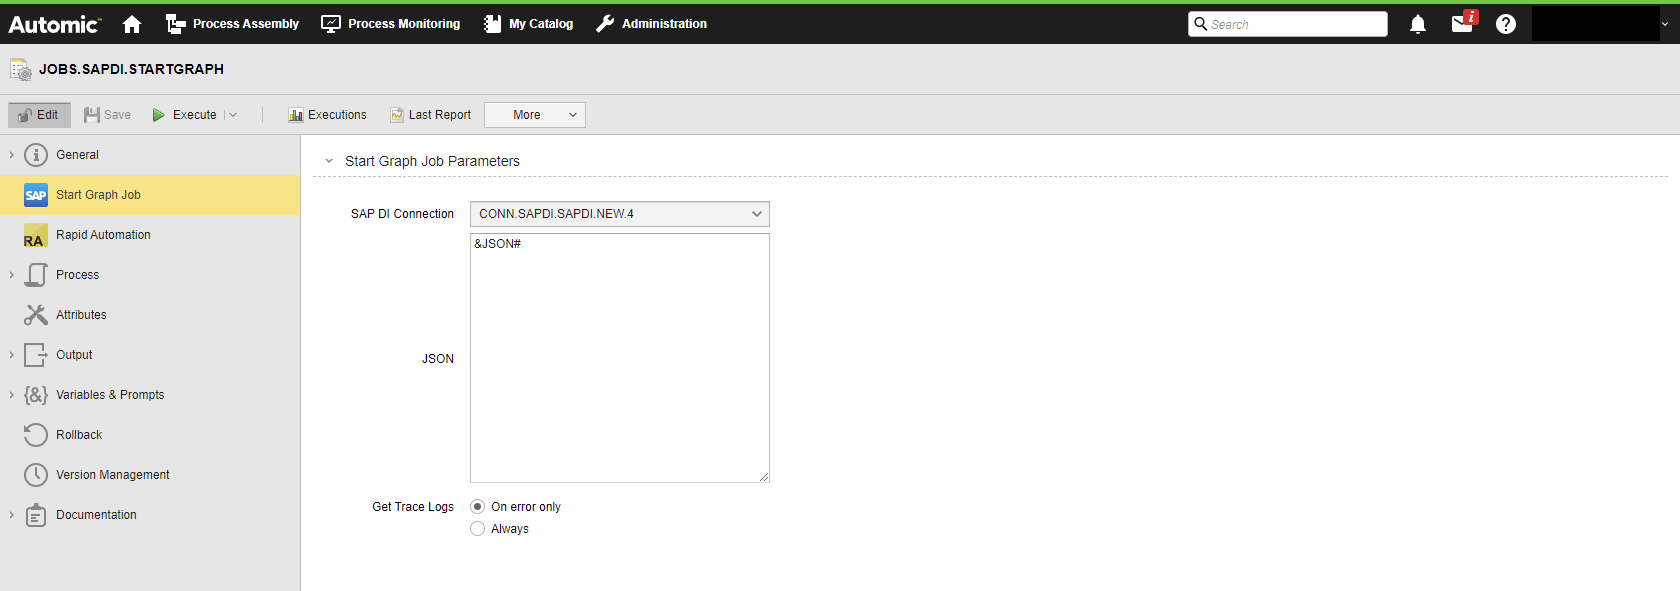Select Output page icon
This screenshot has height=591, width=1680.
36,355
